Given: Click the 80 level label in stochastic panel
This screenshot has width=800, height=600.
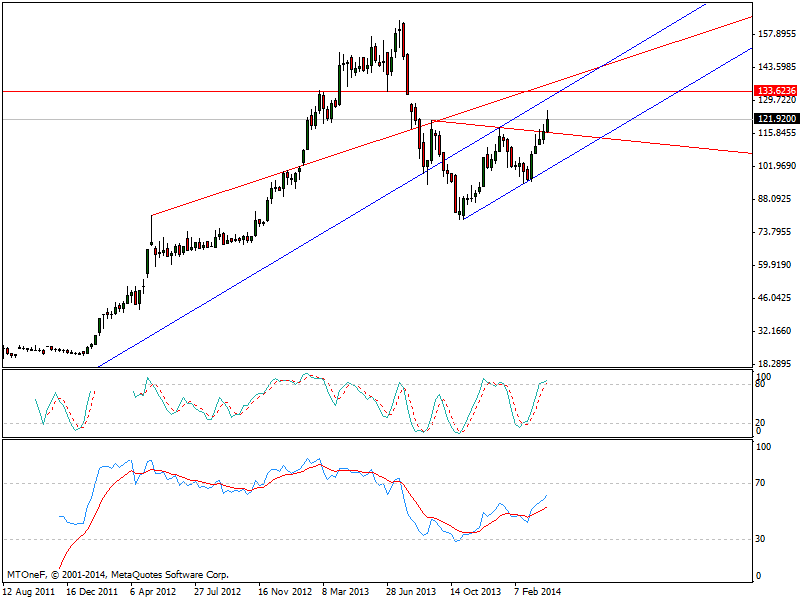Looking at the screenshot, I should click(x=761, y=384).
